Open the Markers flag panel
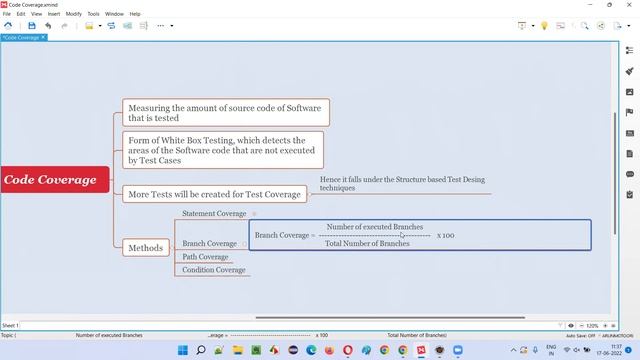Image resolution: width=640 pixels, height=360 pixels. coord(629,112)
